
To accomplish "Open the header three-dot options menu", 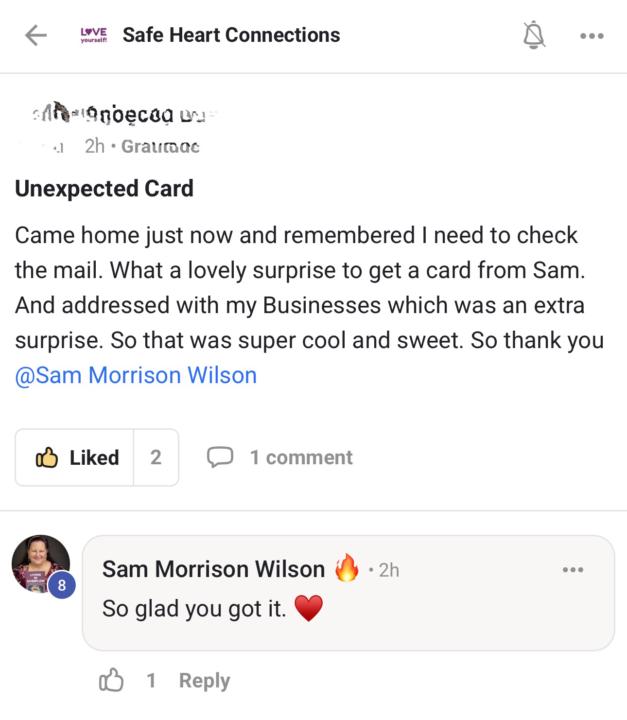I will pyautogui.click(x=591, y=36).
